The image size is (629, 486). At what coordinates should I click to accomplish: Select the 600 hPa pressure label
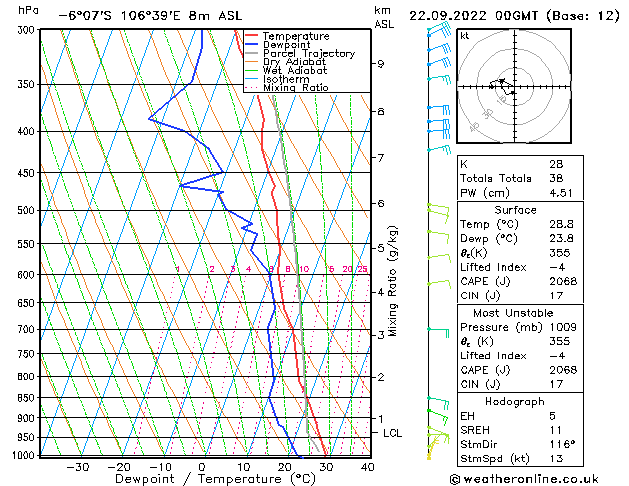28,275
